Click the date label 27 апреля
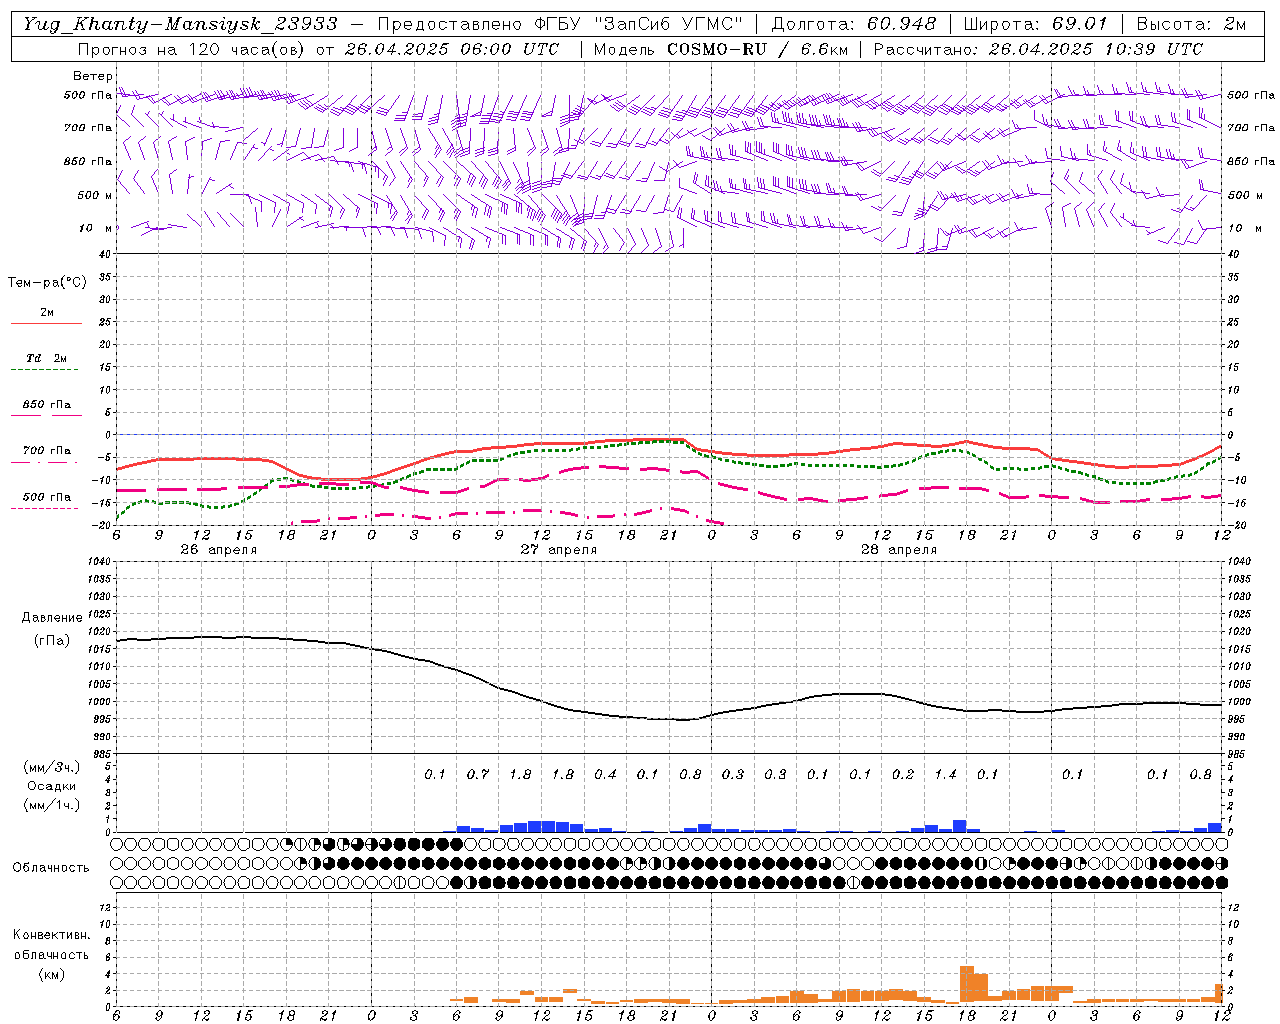 point(559,550)
